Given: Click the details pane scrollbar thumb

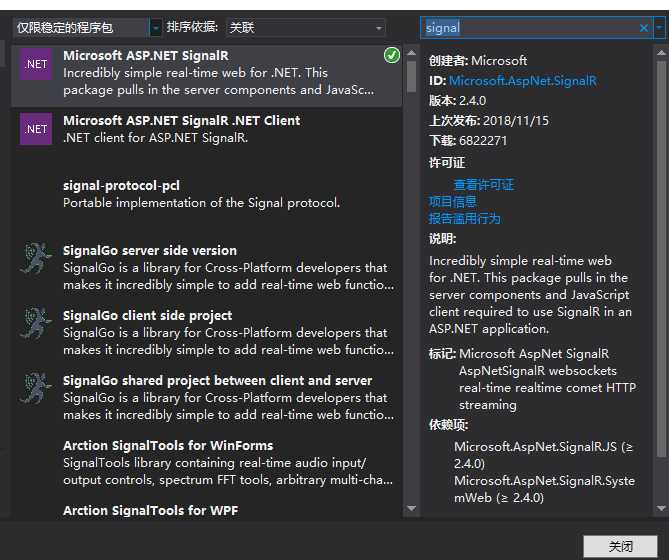Looking at the screenshot, I should point(661,259).
